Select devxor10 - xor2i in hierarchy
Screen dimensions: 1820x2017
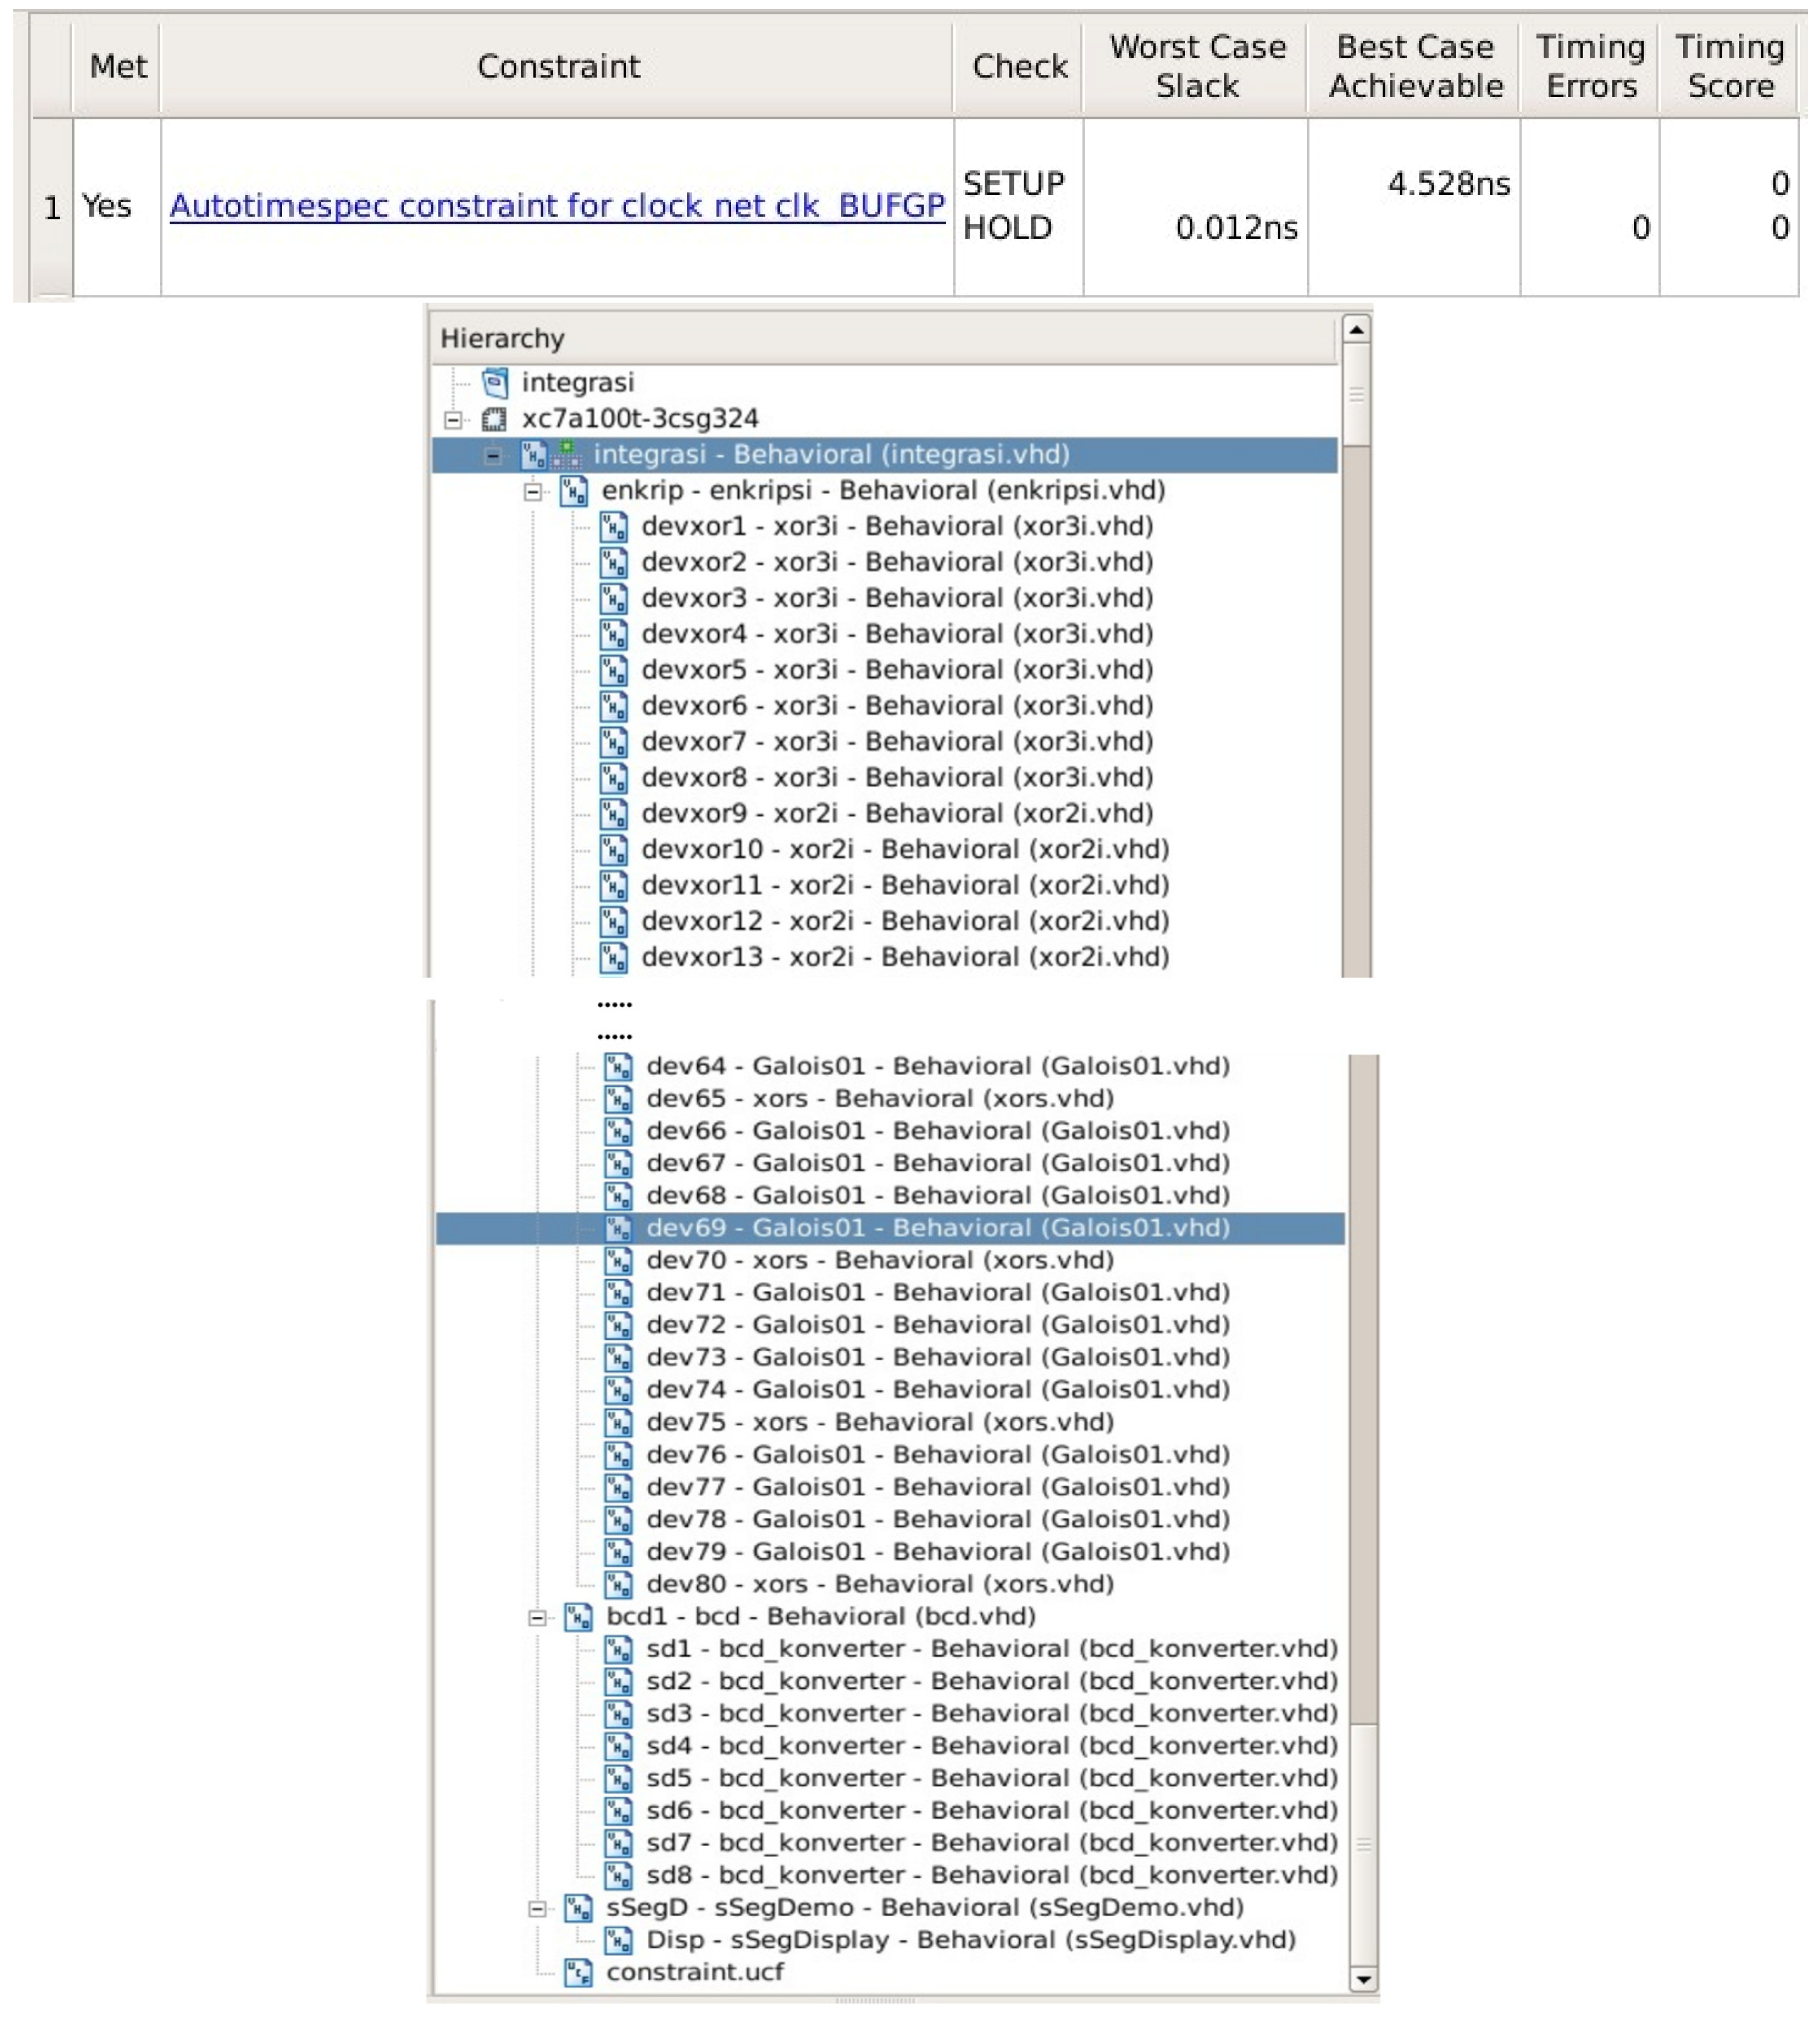pyautogui.click(x=905, y=850)
